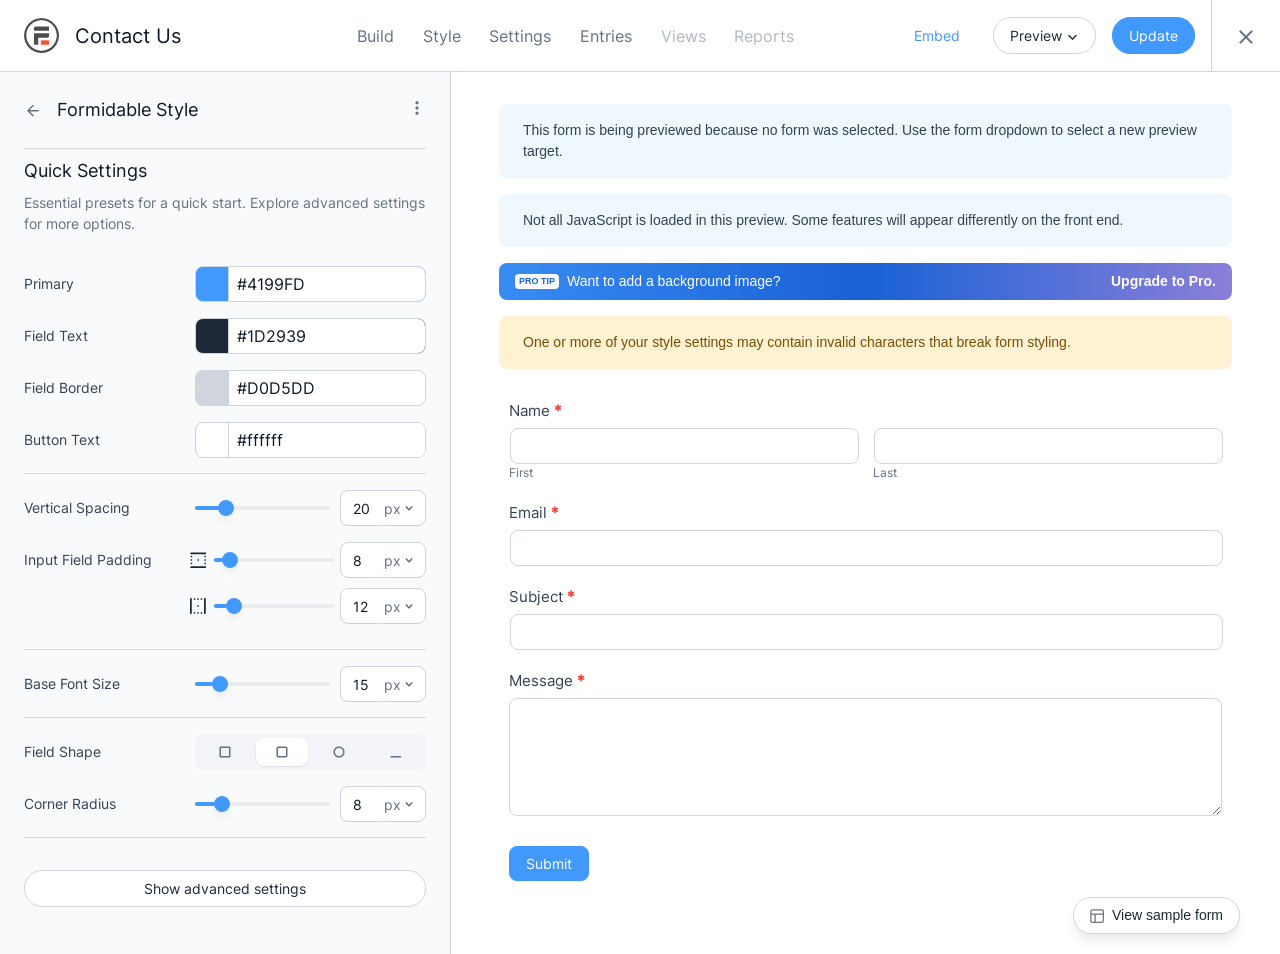Select the underline field shape icon
Image resolution: width=1280 pixels, height=954 pixels.
[396, 752]
